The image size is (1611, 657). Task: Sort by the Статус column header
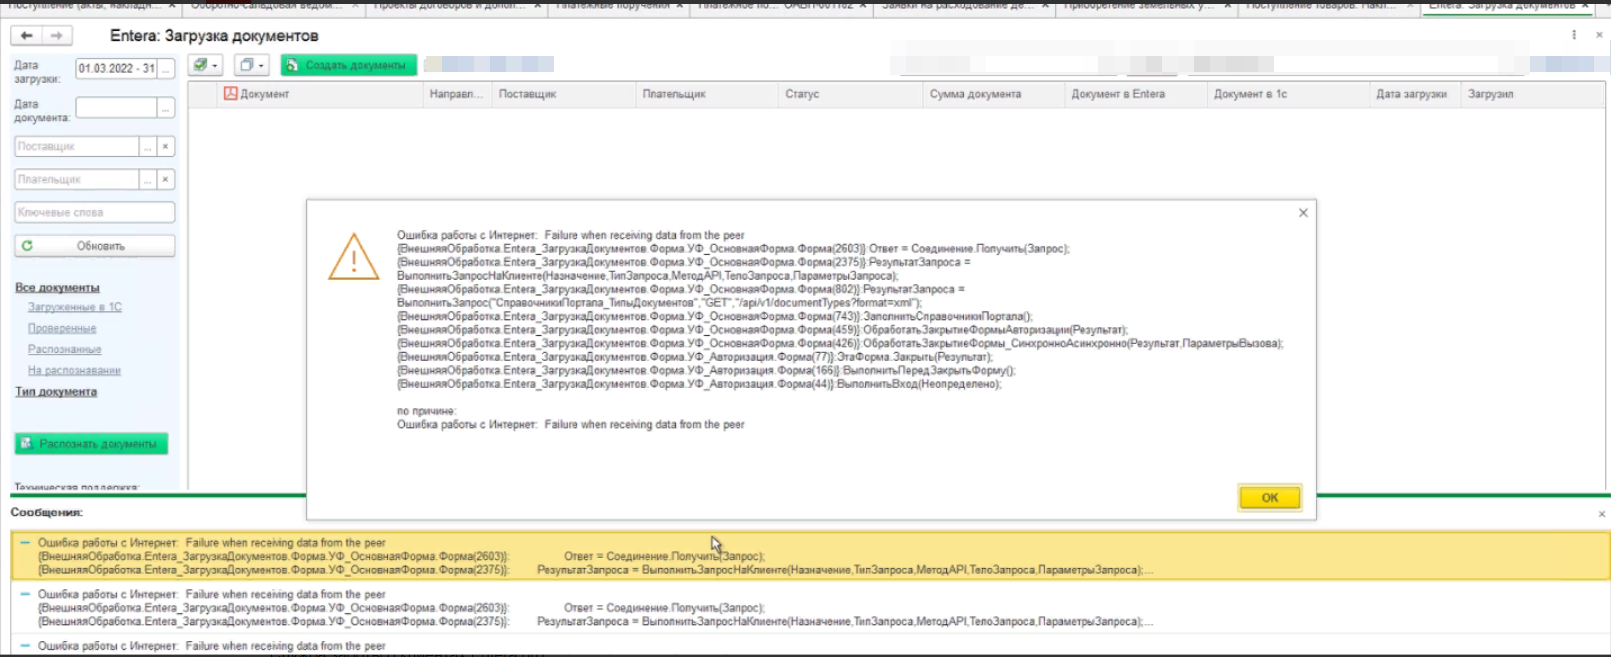[x=851, y=94]
